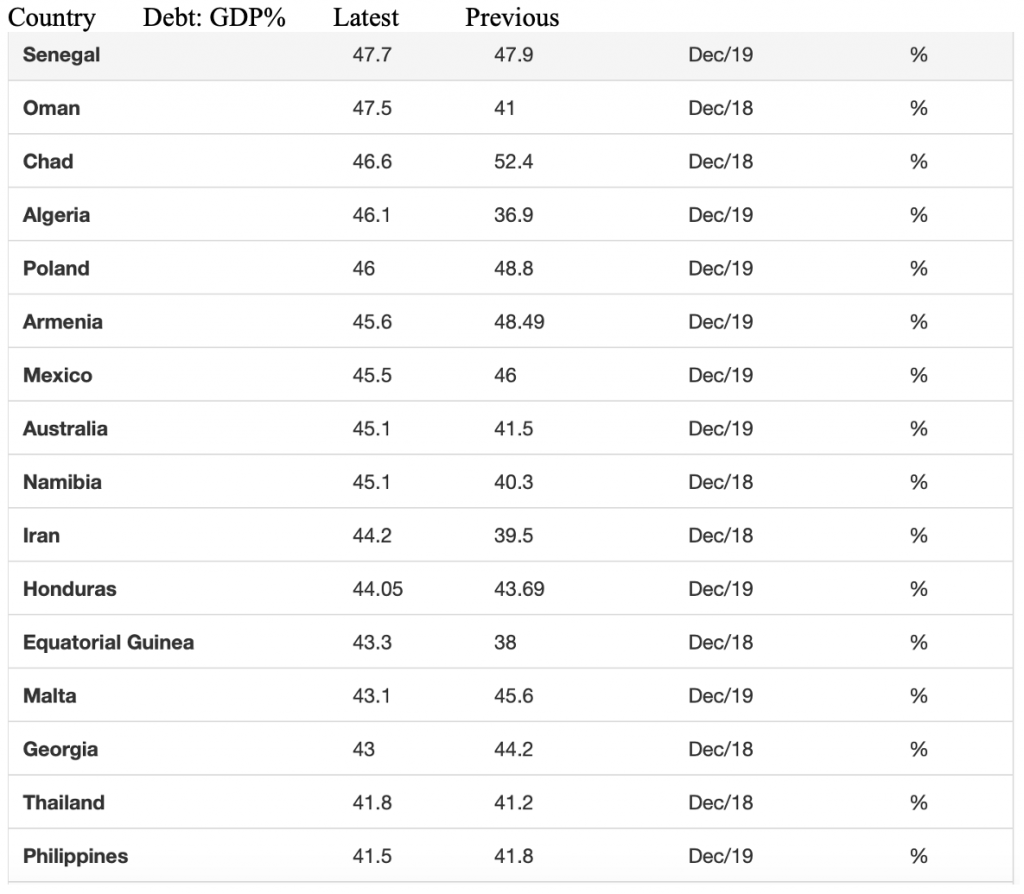The height and width of the screenshot is (894, 1024).
Task: Select the Honduras country link
Action: (70, 590)
